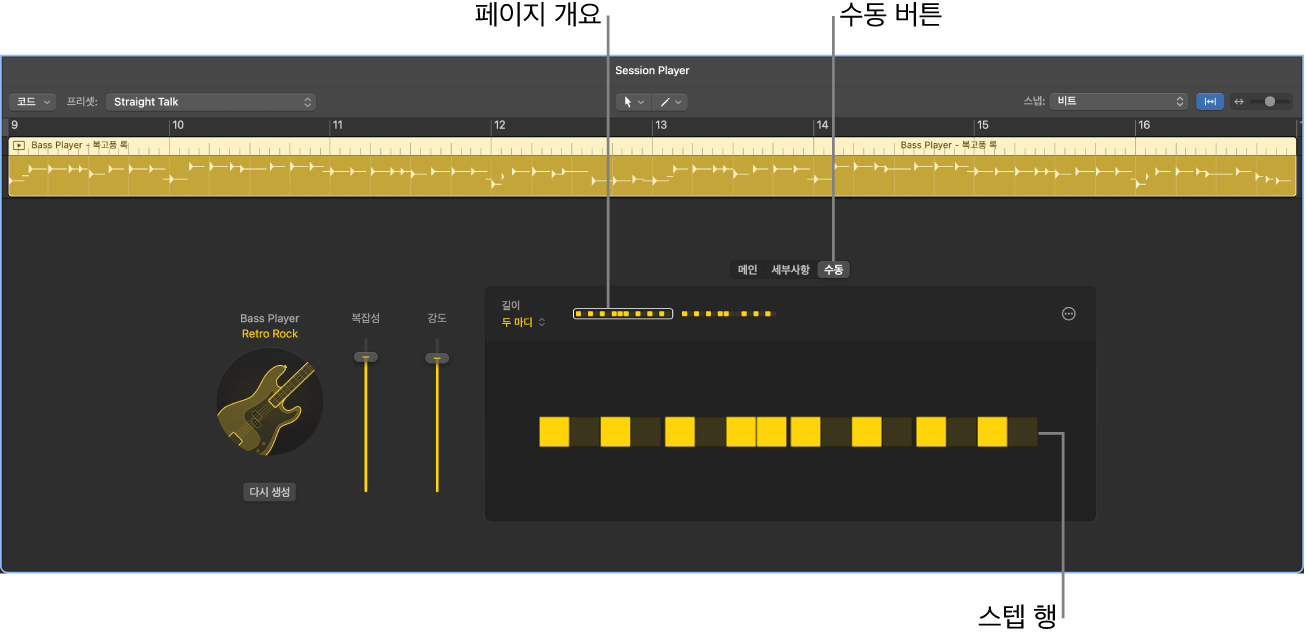Select the pencil tool in toolbar
The image size is (1306, 644).
point(665,102)
